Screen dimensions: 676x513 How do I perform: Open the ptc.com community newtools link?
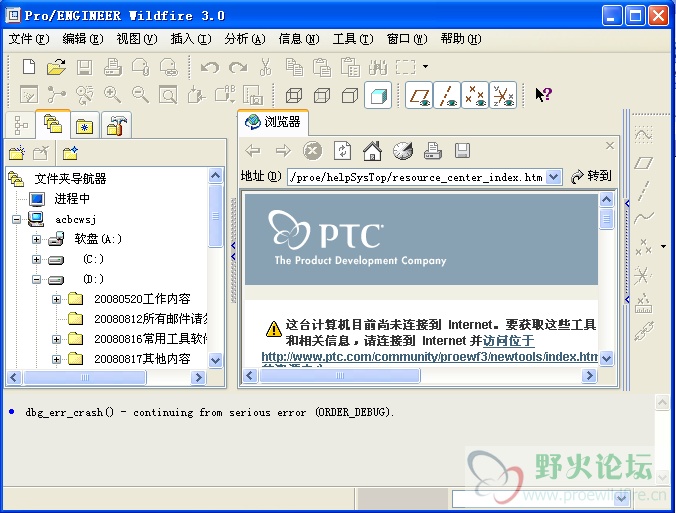pyautogui.click(x=429, y=357)
